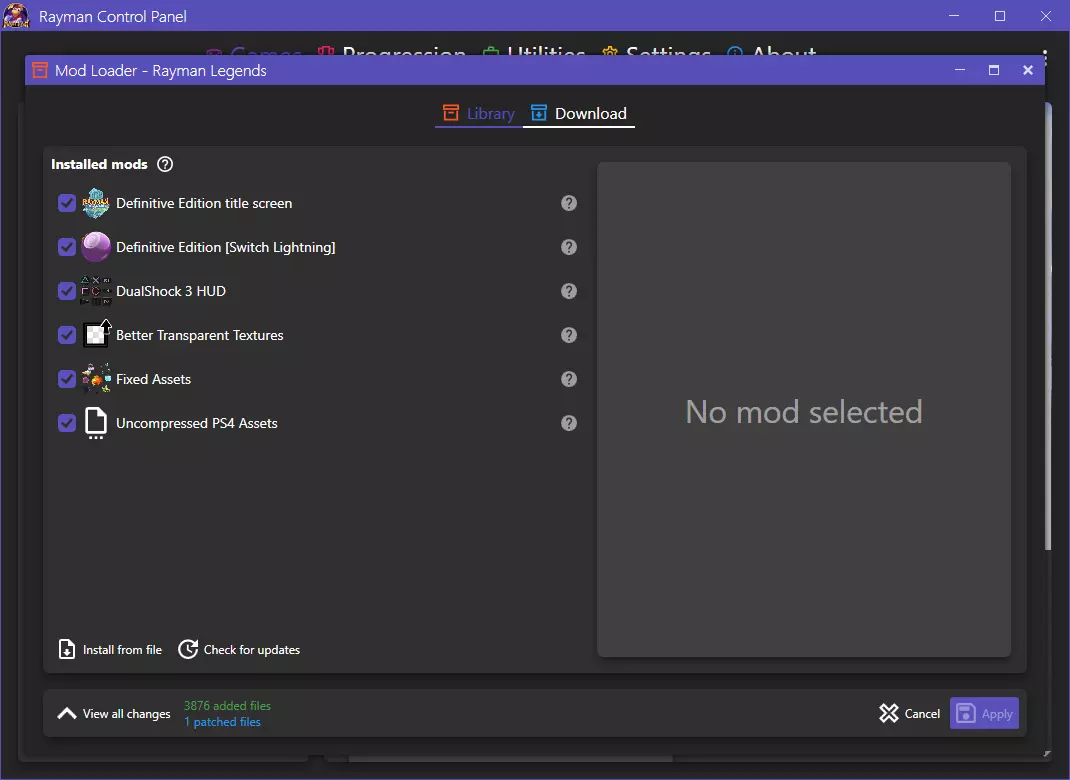This screenshot has width=1070, height=780.
Task: Close the Rayman Control Panel window
Action: coord(1045,16)
